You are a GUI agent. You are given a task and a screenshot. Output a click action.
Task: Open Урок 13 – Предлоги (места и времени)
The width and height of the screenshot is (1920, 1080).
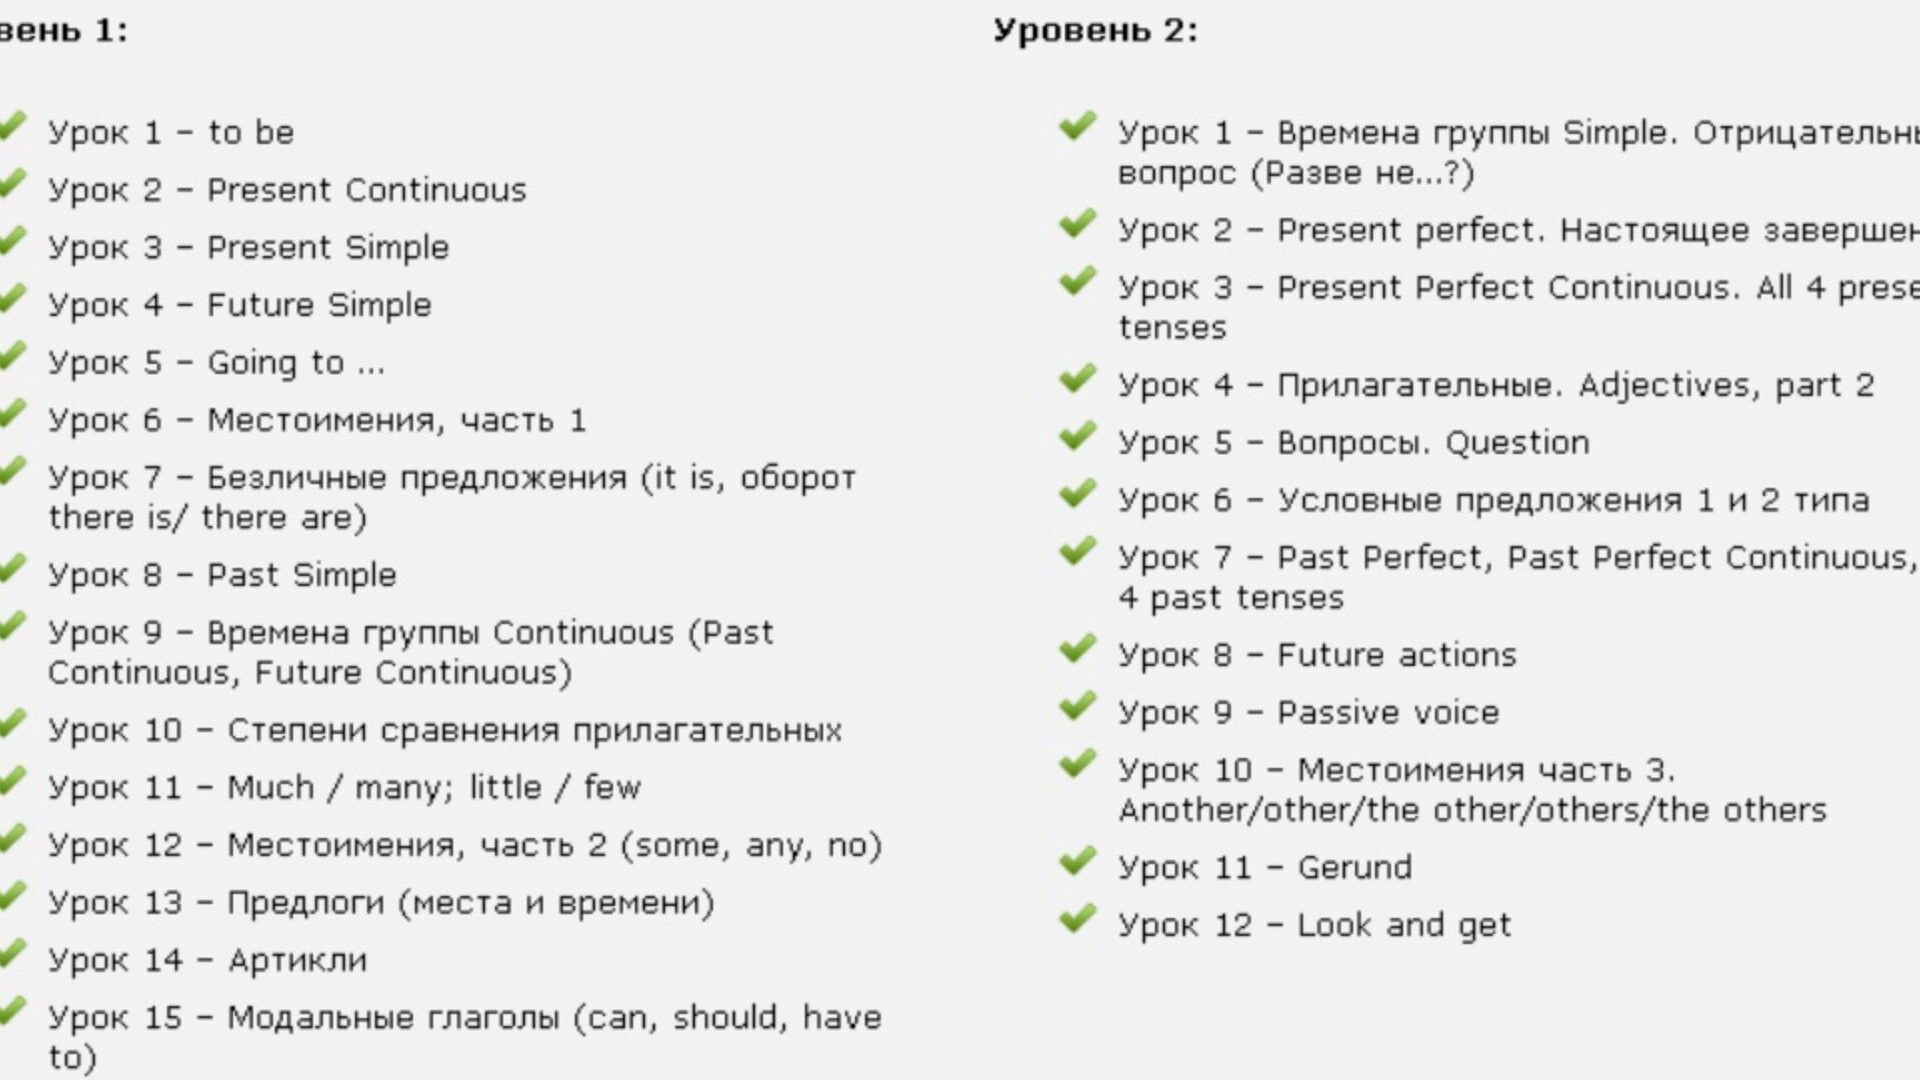[381, 903]
